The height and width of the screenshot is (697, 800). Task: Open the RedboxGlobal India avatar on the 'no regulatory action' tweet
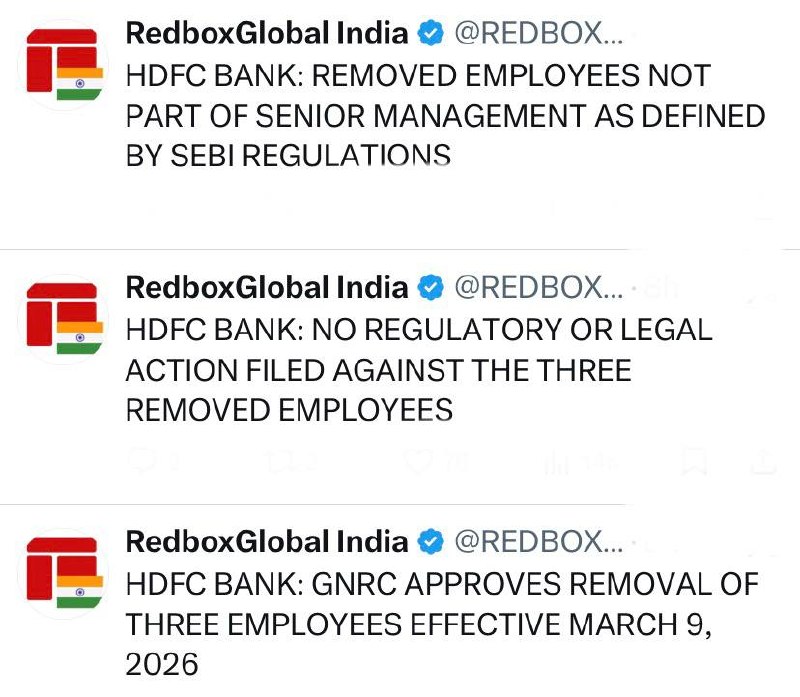[63, 319]
